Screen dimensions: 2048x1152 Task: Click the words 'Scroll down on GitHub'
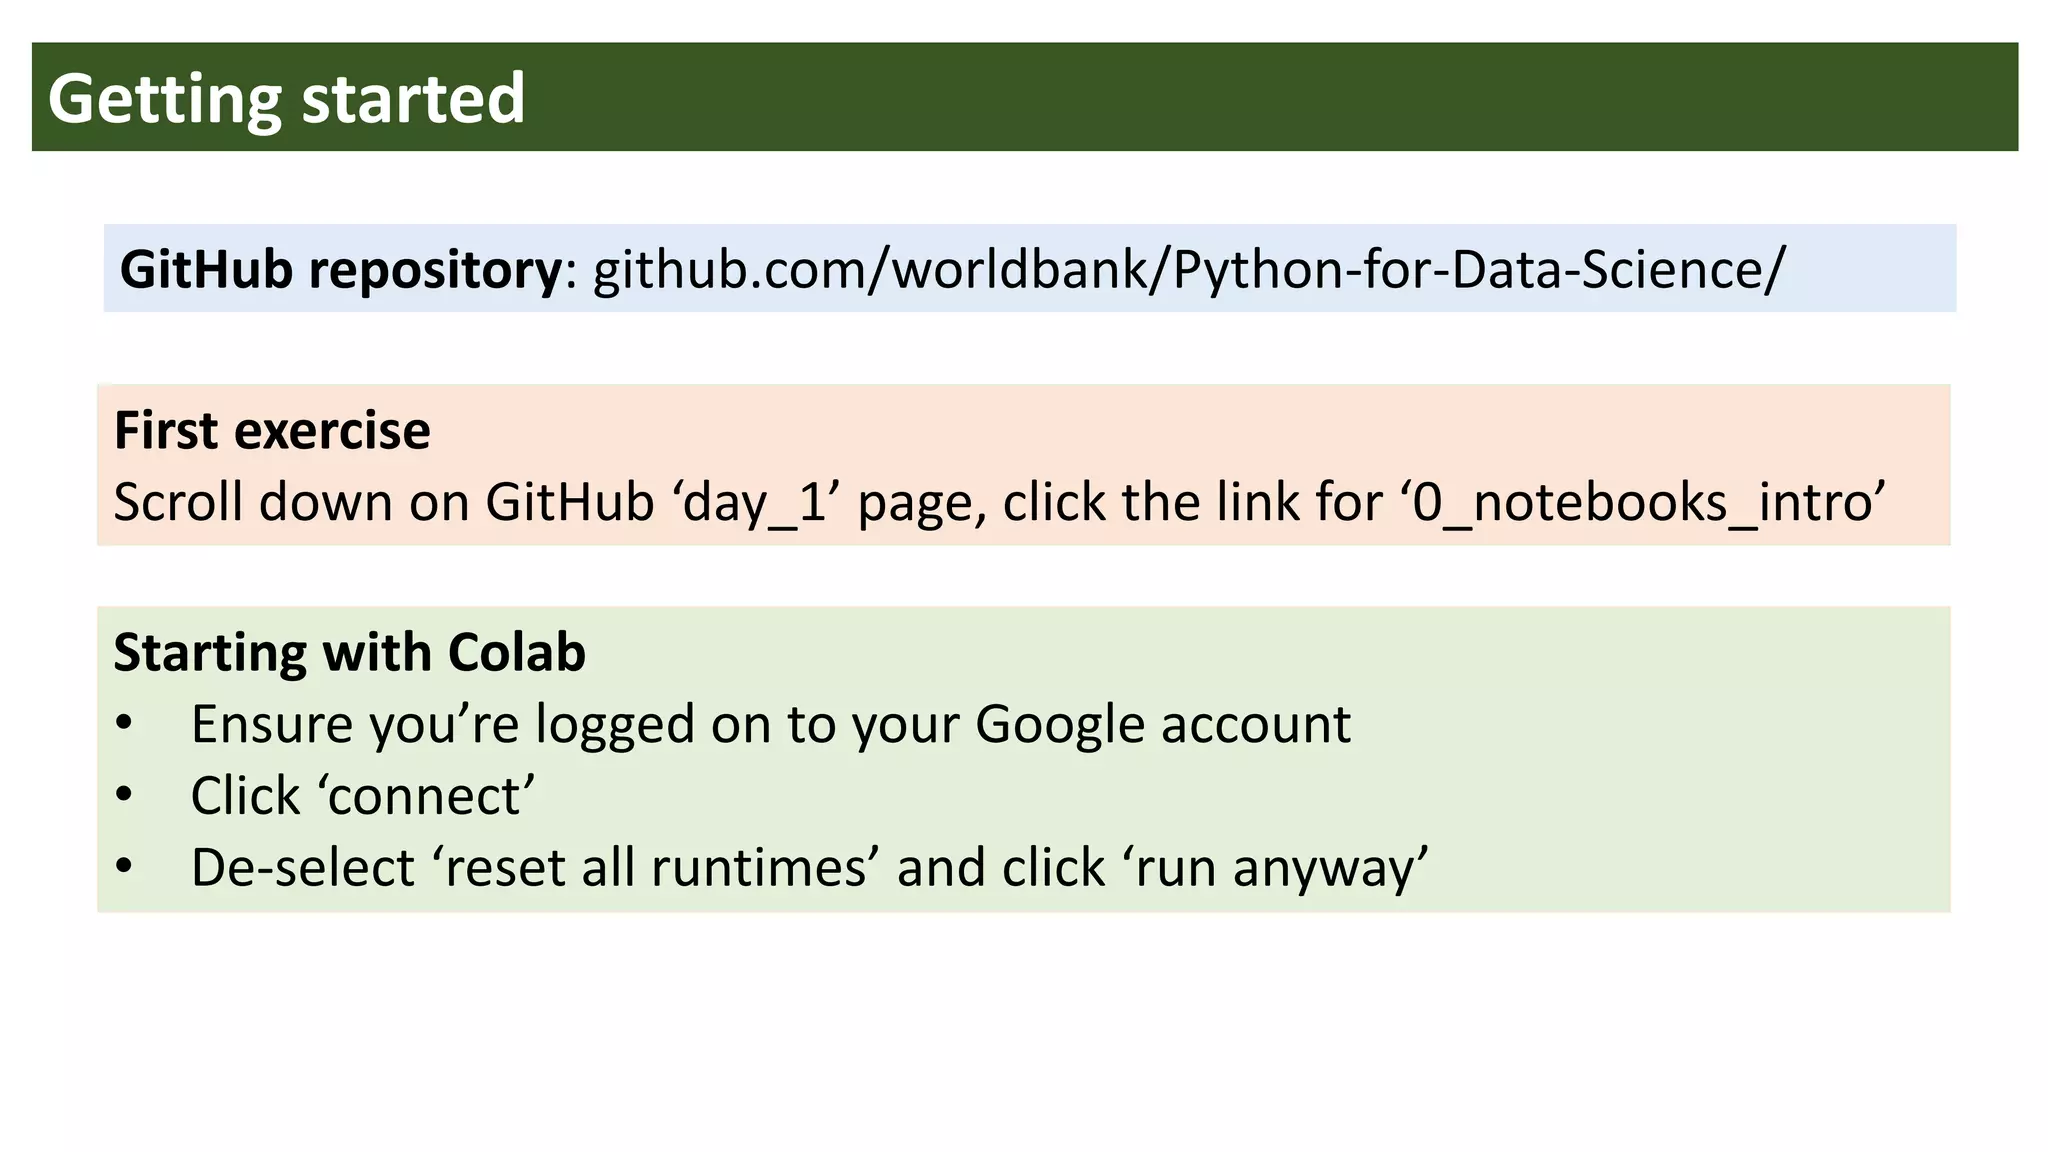coord(384,502)
